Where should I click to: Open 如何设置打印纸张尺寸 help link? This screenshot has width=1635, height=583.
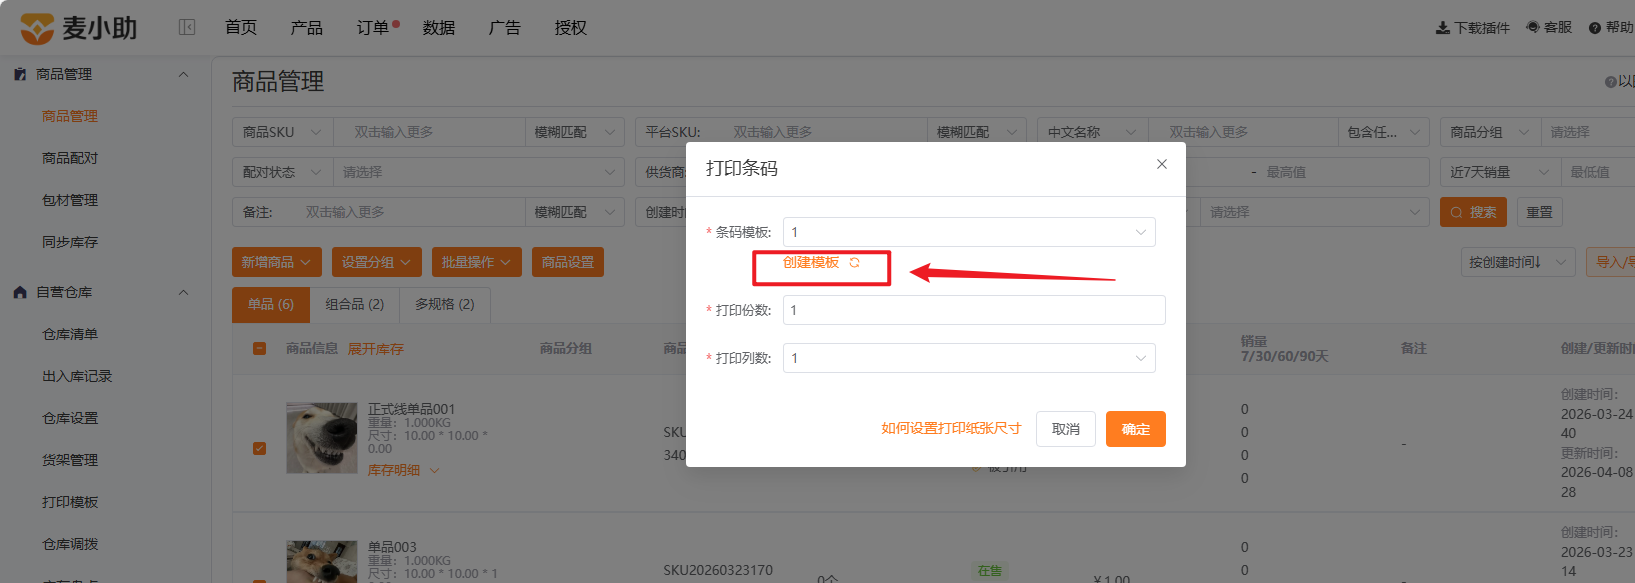coord(951,428)
